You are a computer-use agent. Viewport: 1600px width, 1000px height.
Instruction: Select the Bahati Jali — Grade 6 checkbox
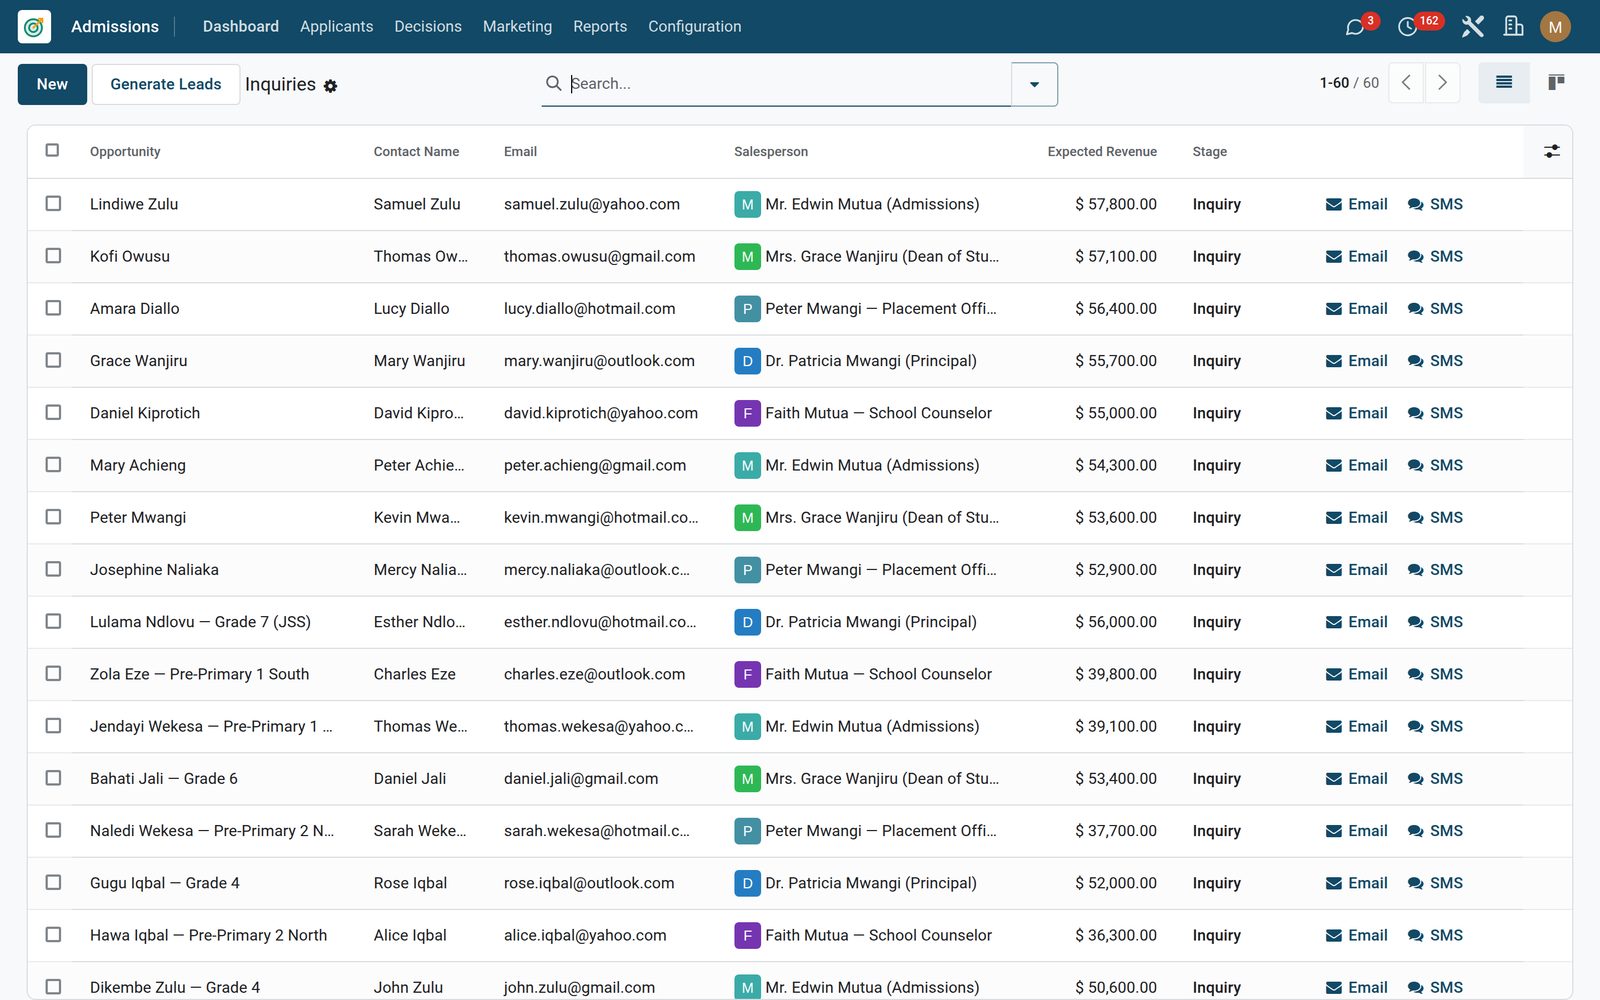[x=53, y=778]
